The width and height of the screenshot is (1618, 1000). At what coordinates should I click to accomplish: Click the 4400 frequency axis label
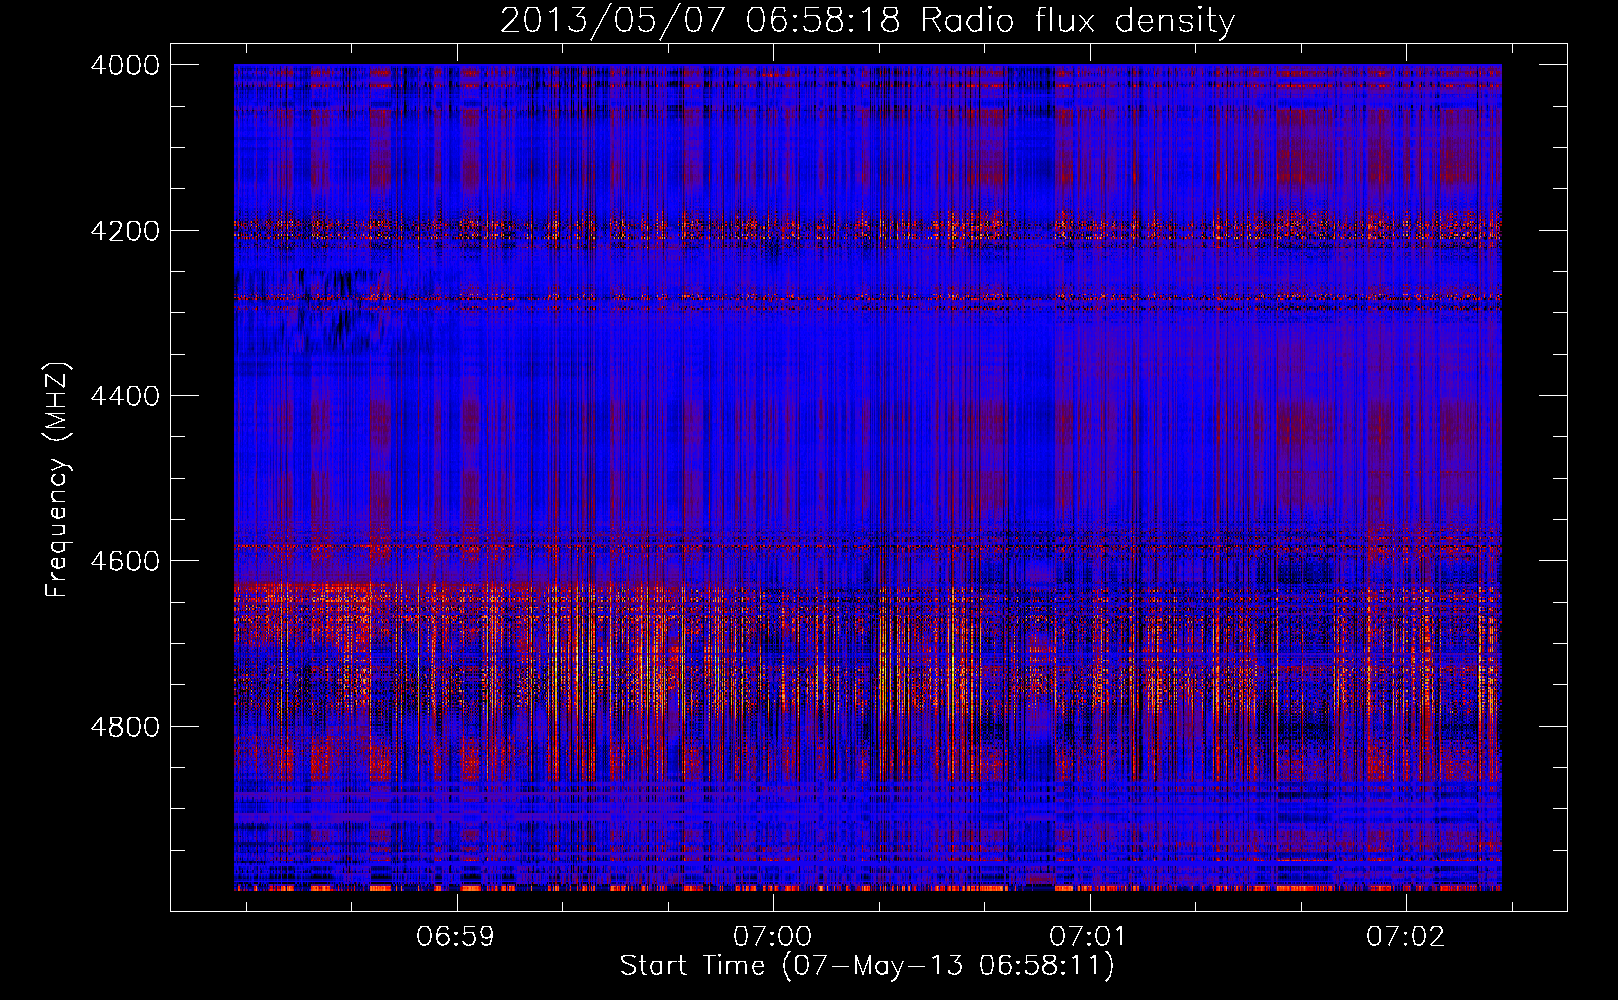(x=125, y=396)
